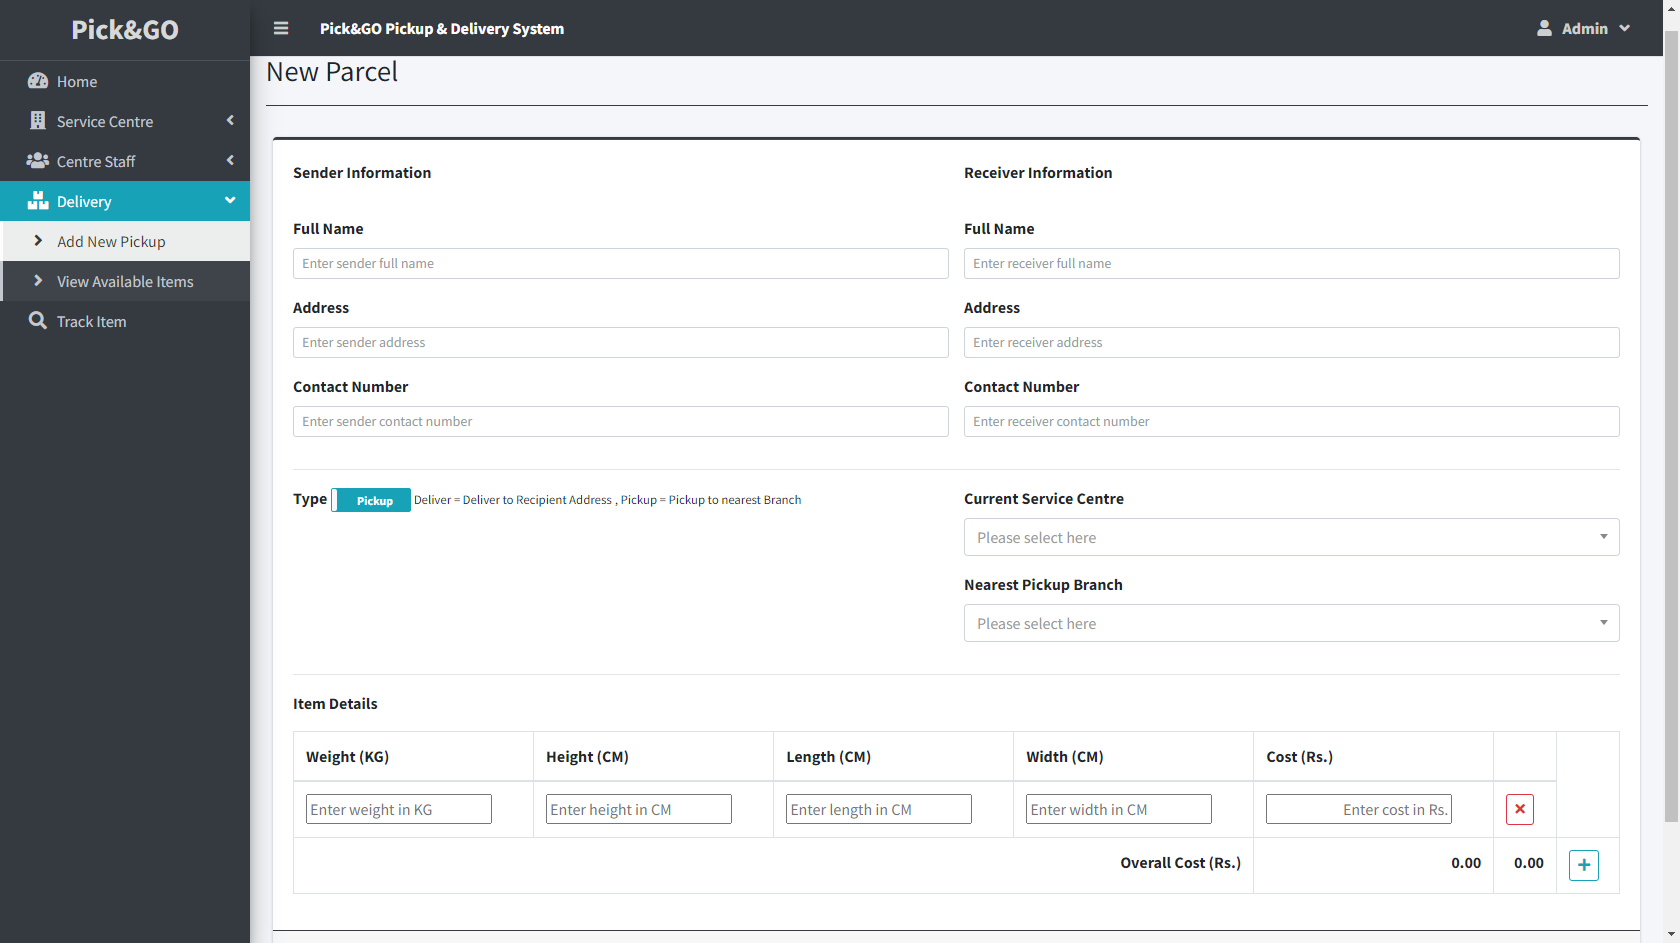Select View Available Items submenu
This screenshot has height=943, width=1680.
coord(125,281)
